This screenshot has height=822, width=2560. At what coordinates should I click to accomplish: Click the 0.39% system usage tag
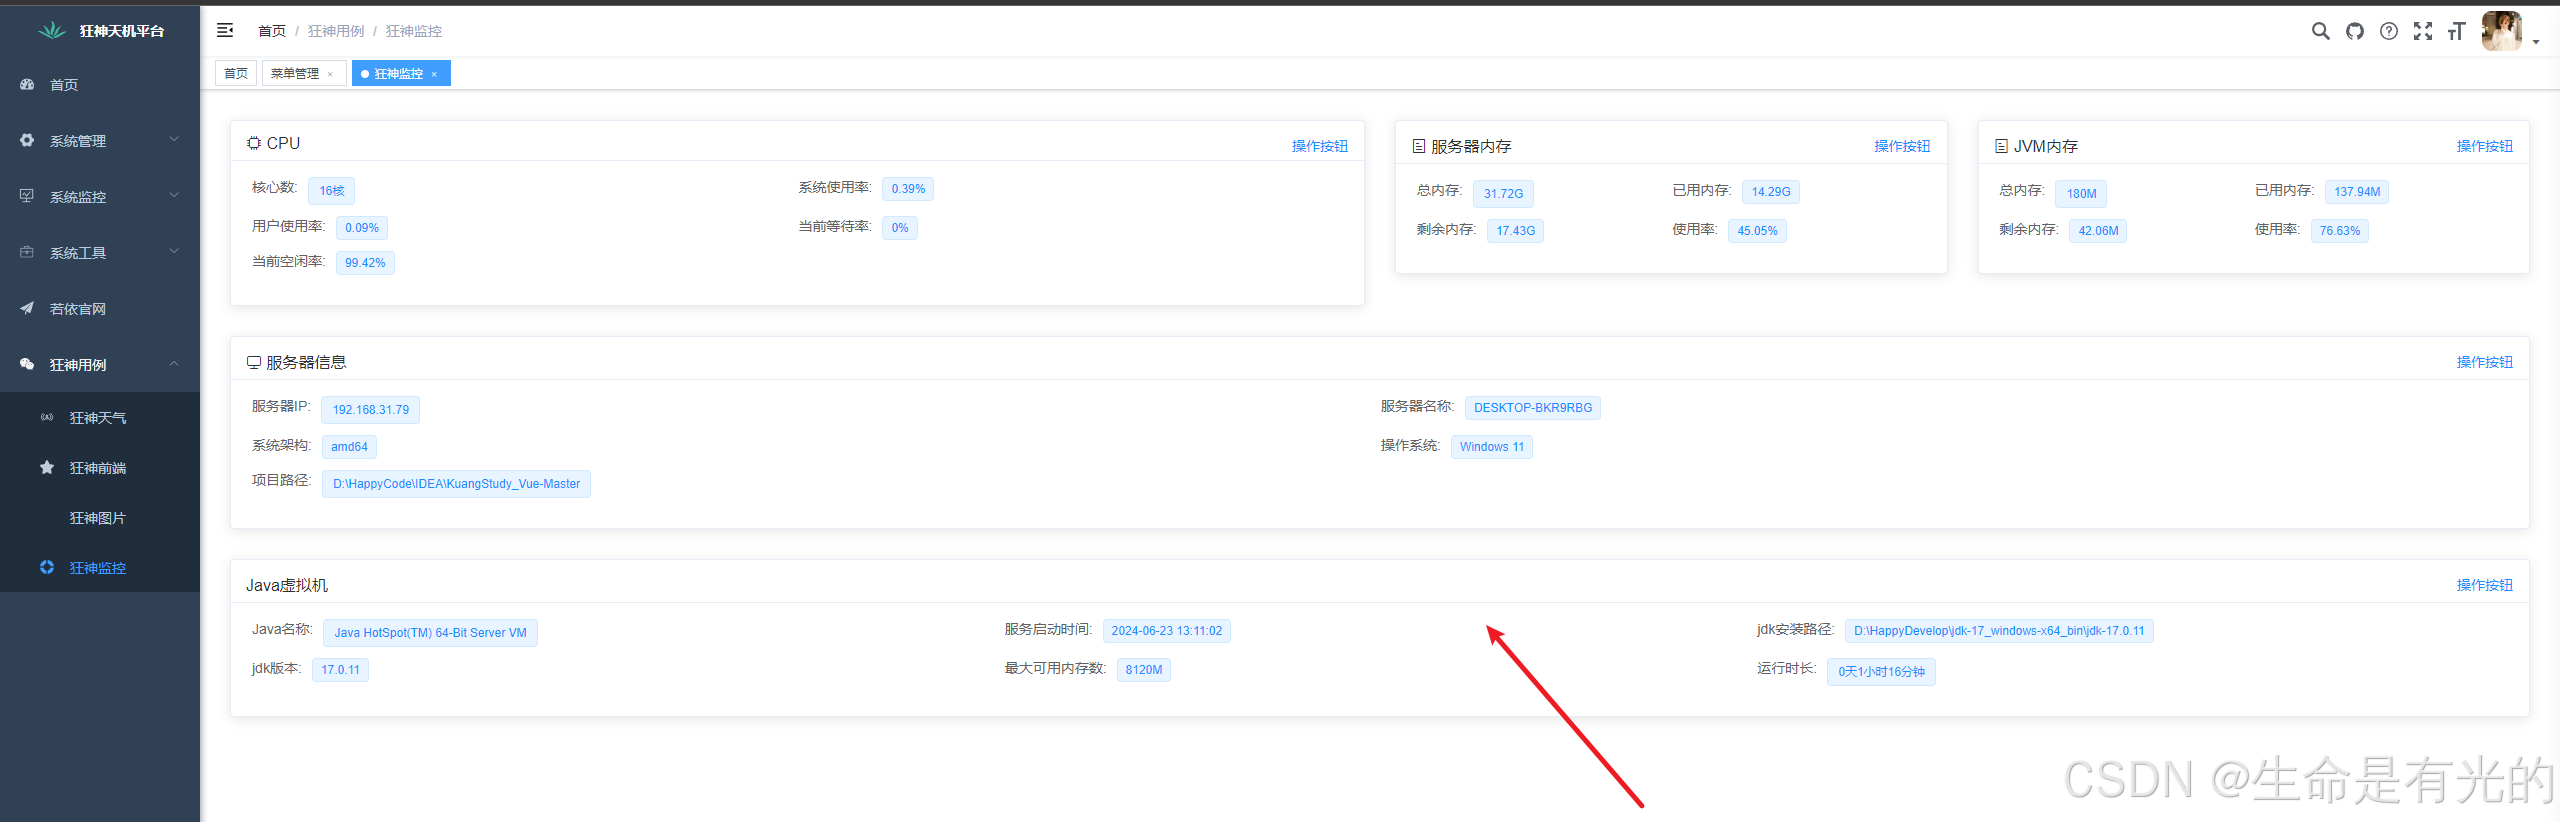[908, 189]
